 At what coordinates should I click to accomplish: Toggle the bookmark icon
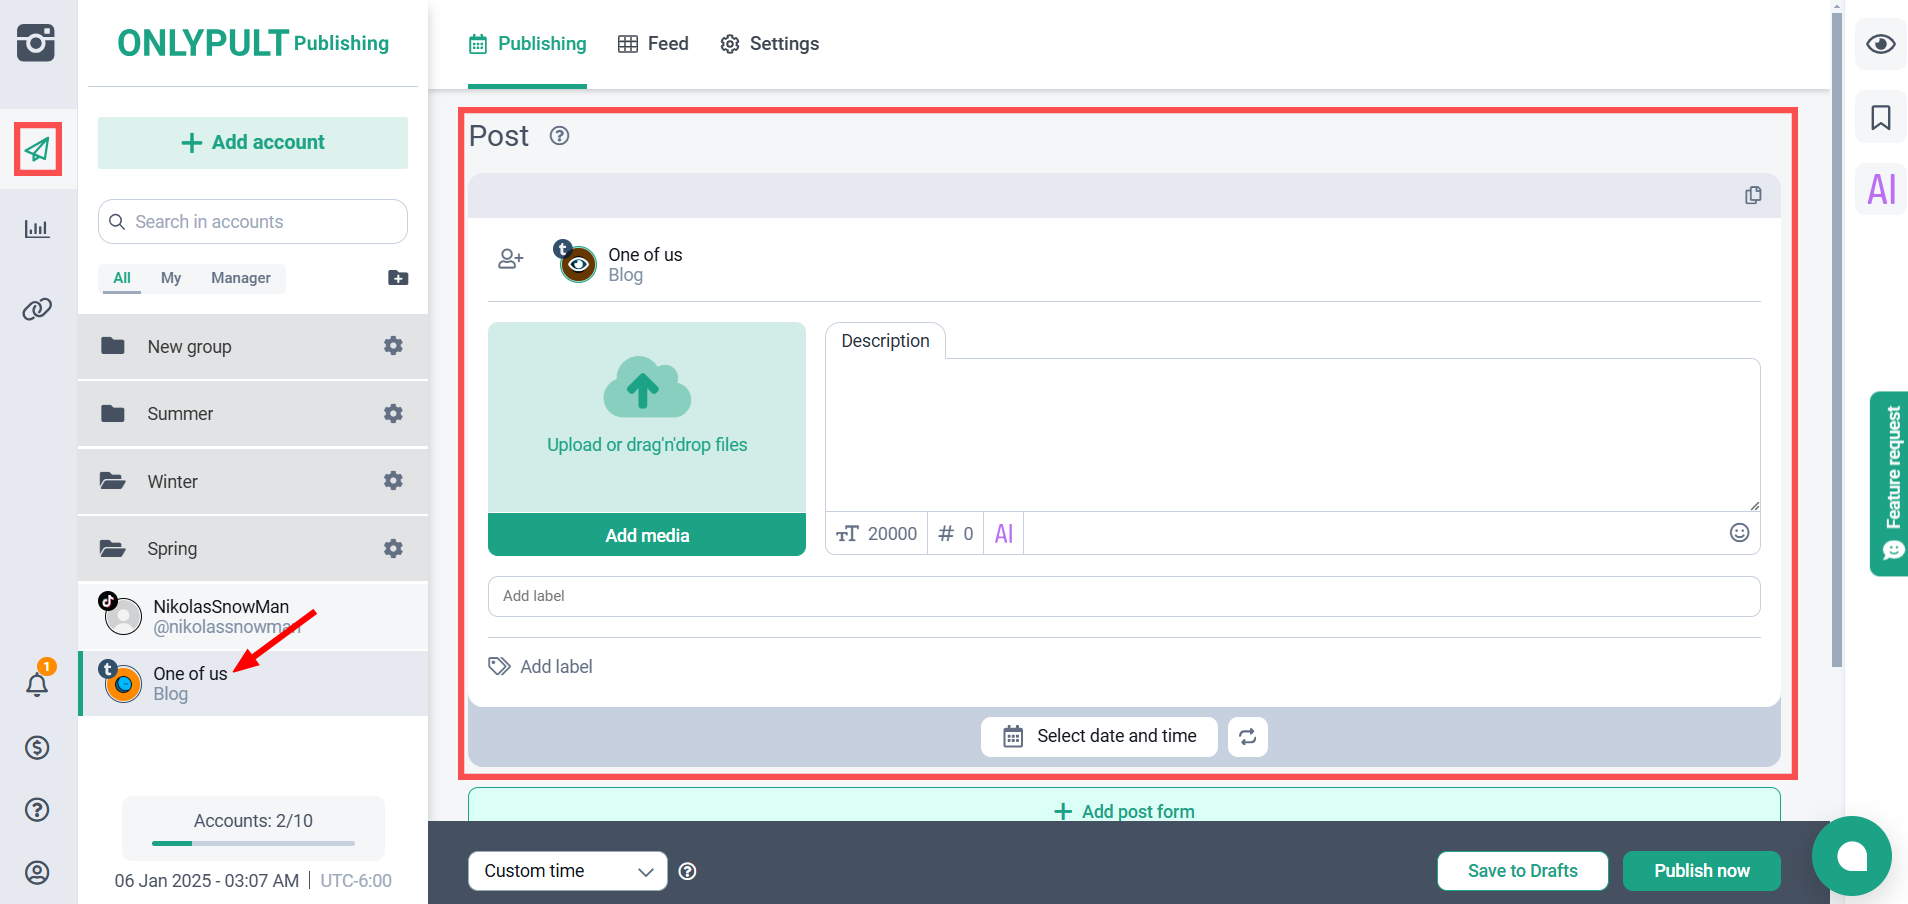point(1880,118)
